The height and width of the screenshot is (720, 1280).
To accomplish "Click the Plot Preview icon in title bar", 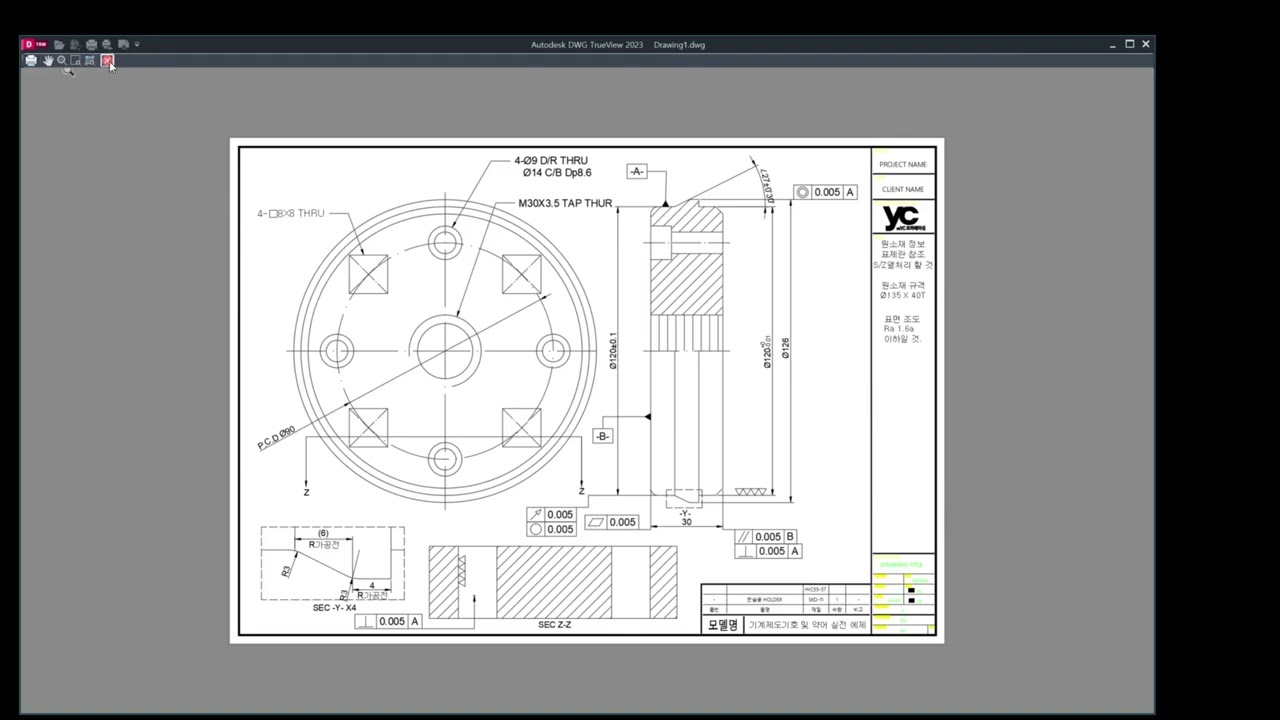I will (123, 44).
